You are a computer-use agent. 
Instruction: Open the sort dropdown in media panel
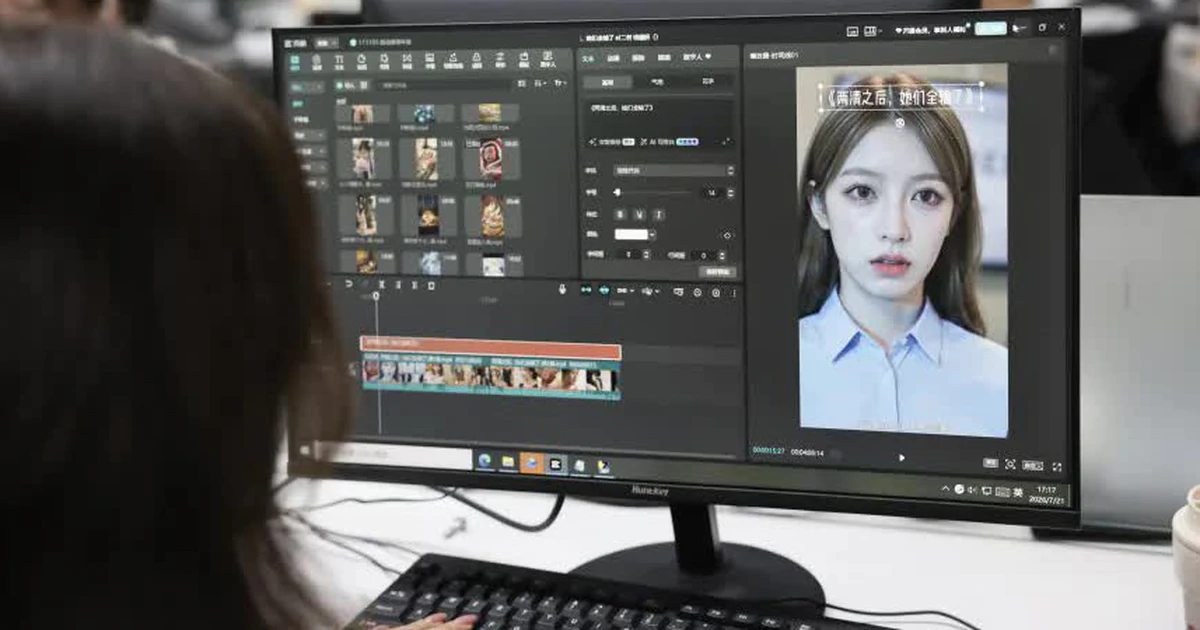click(539, 85)
